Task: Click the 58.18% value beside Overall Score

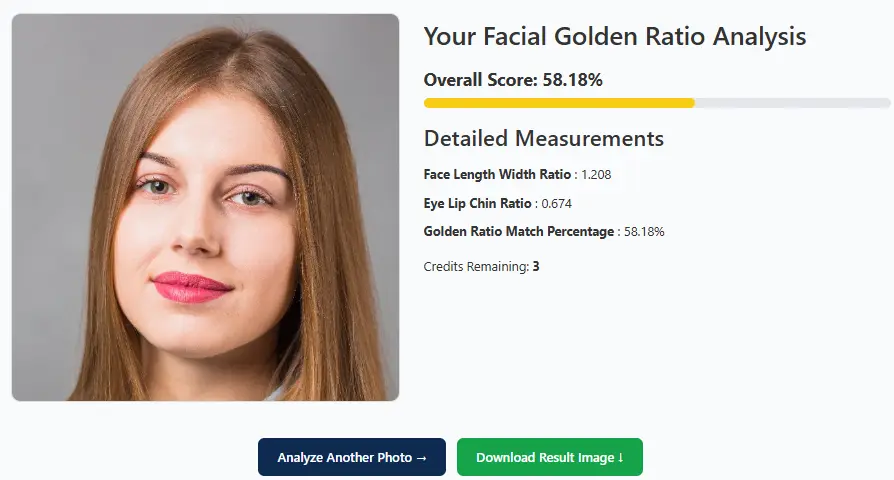Action: 572,80
